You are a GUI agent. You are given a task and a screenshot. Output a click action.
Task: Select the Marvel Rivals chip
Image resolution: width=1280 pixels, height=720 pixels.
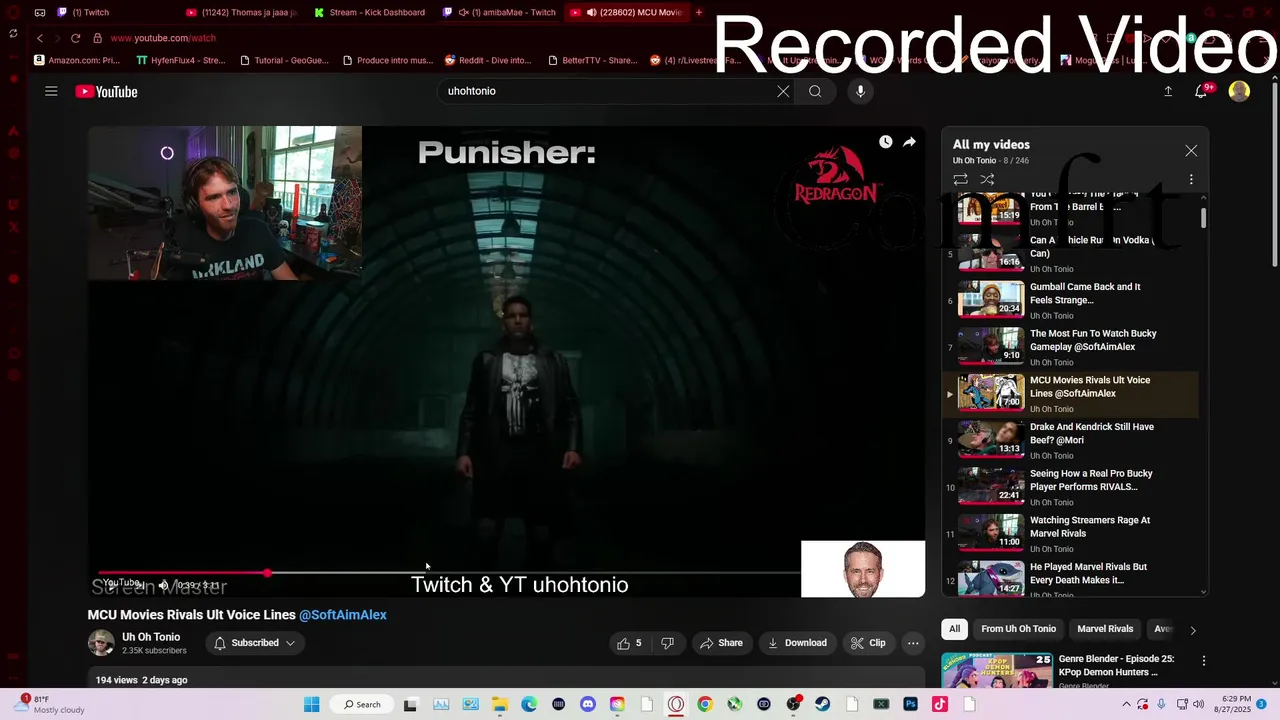click(1105, 629)
